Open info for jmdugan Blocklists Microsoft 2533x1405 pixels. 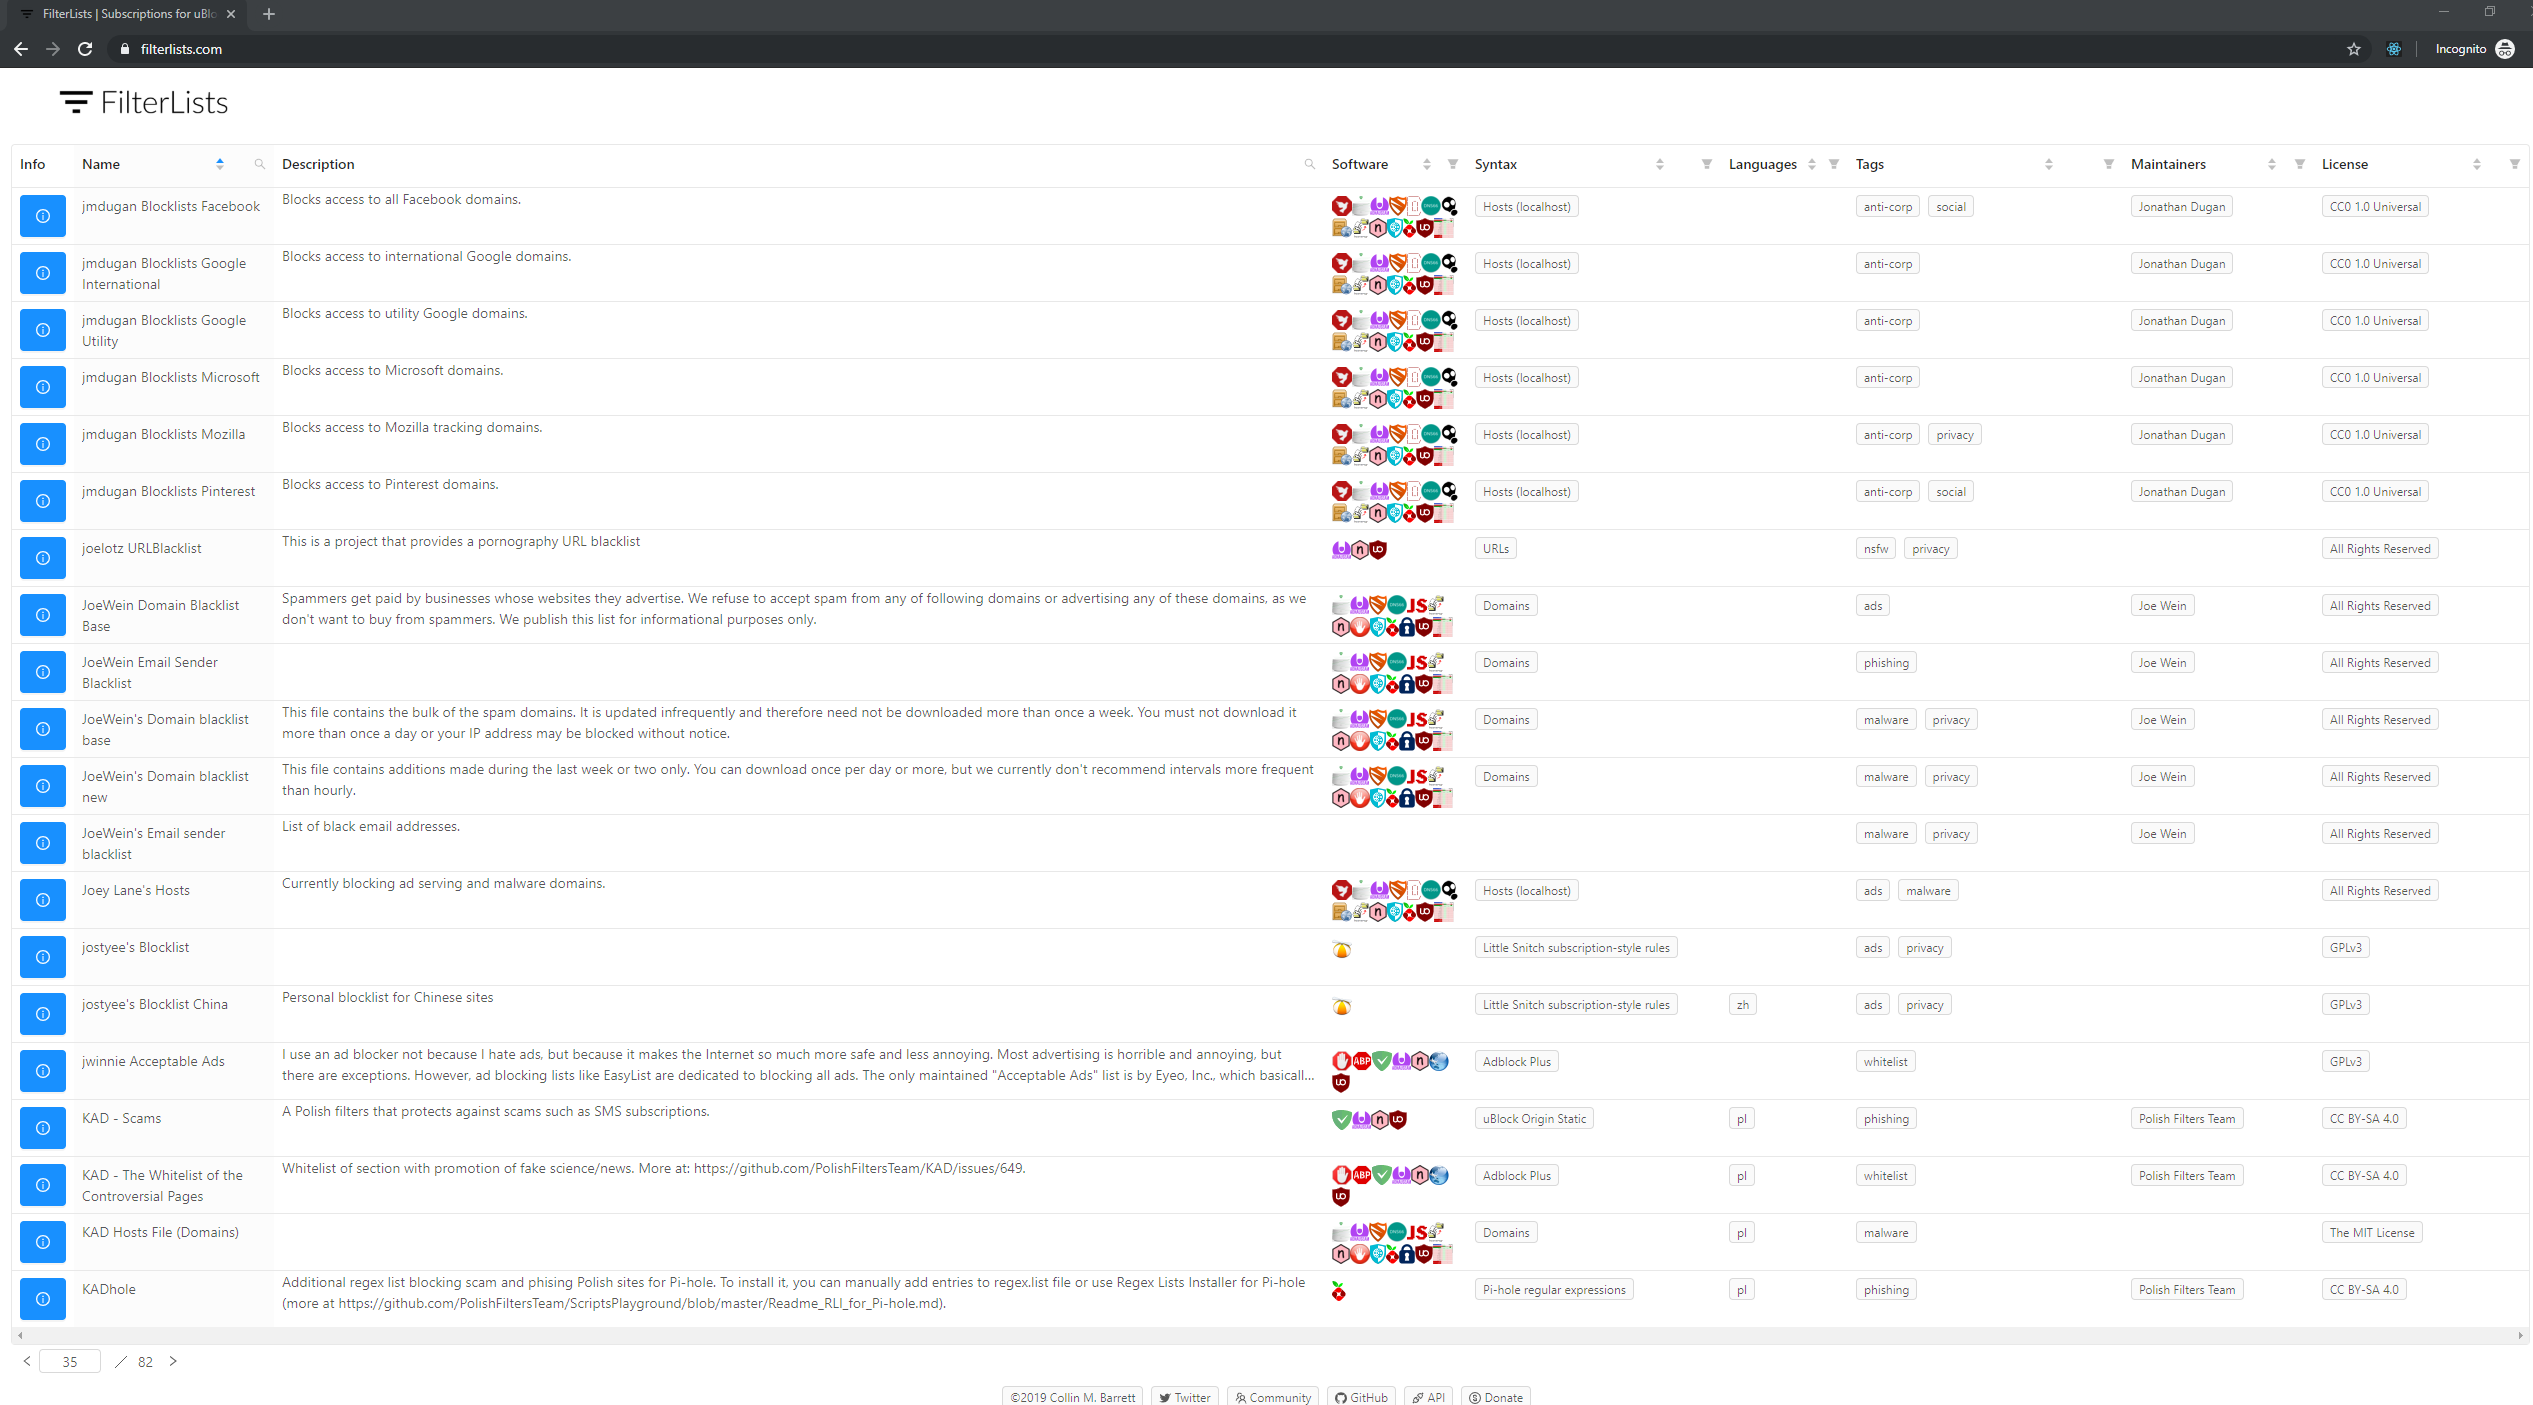(x=43, y=387)
